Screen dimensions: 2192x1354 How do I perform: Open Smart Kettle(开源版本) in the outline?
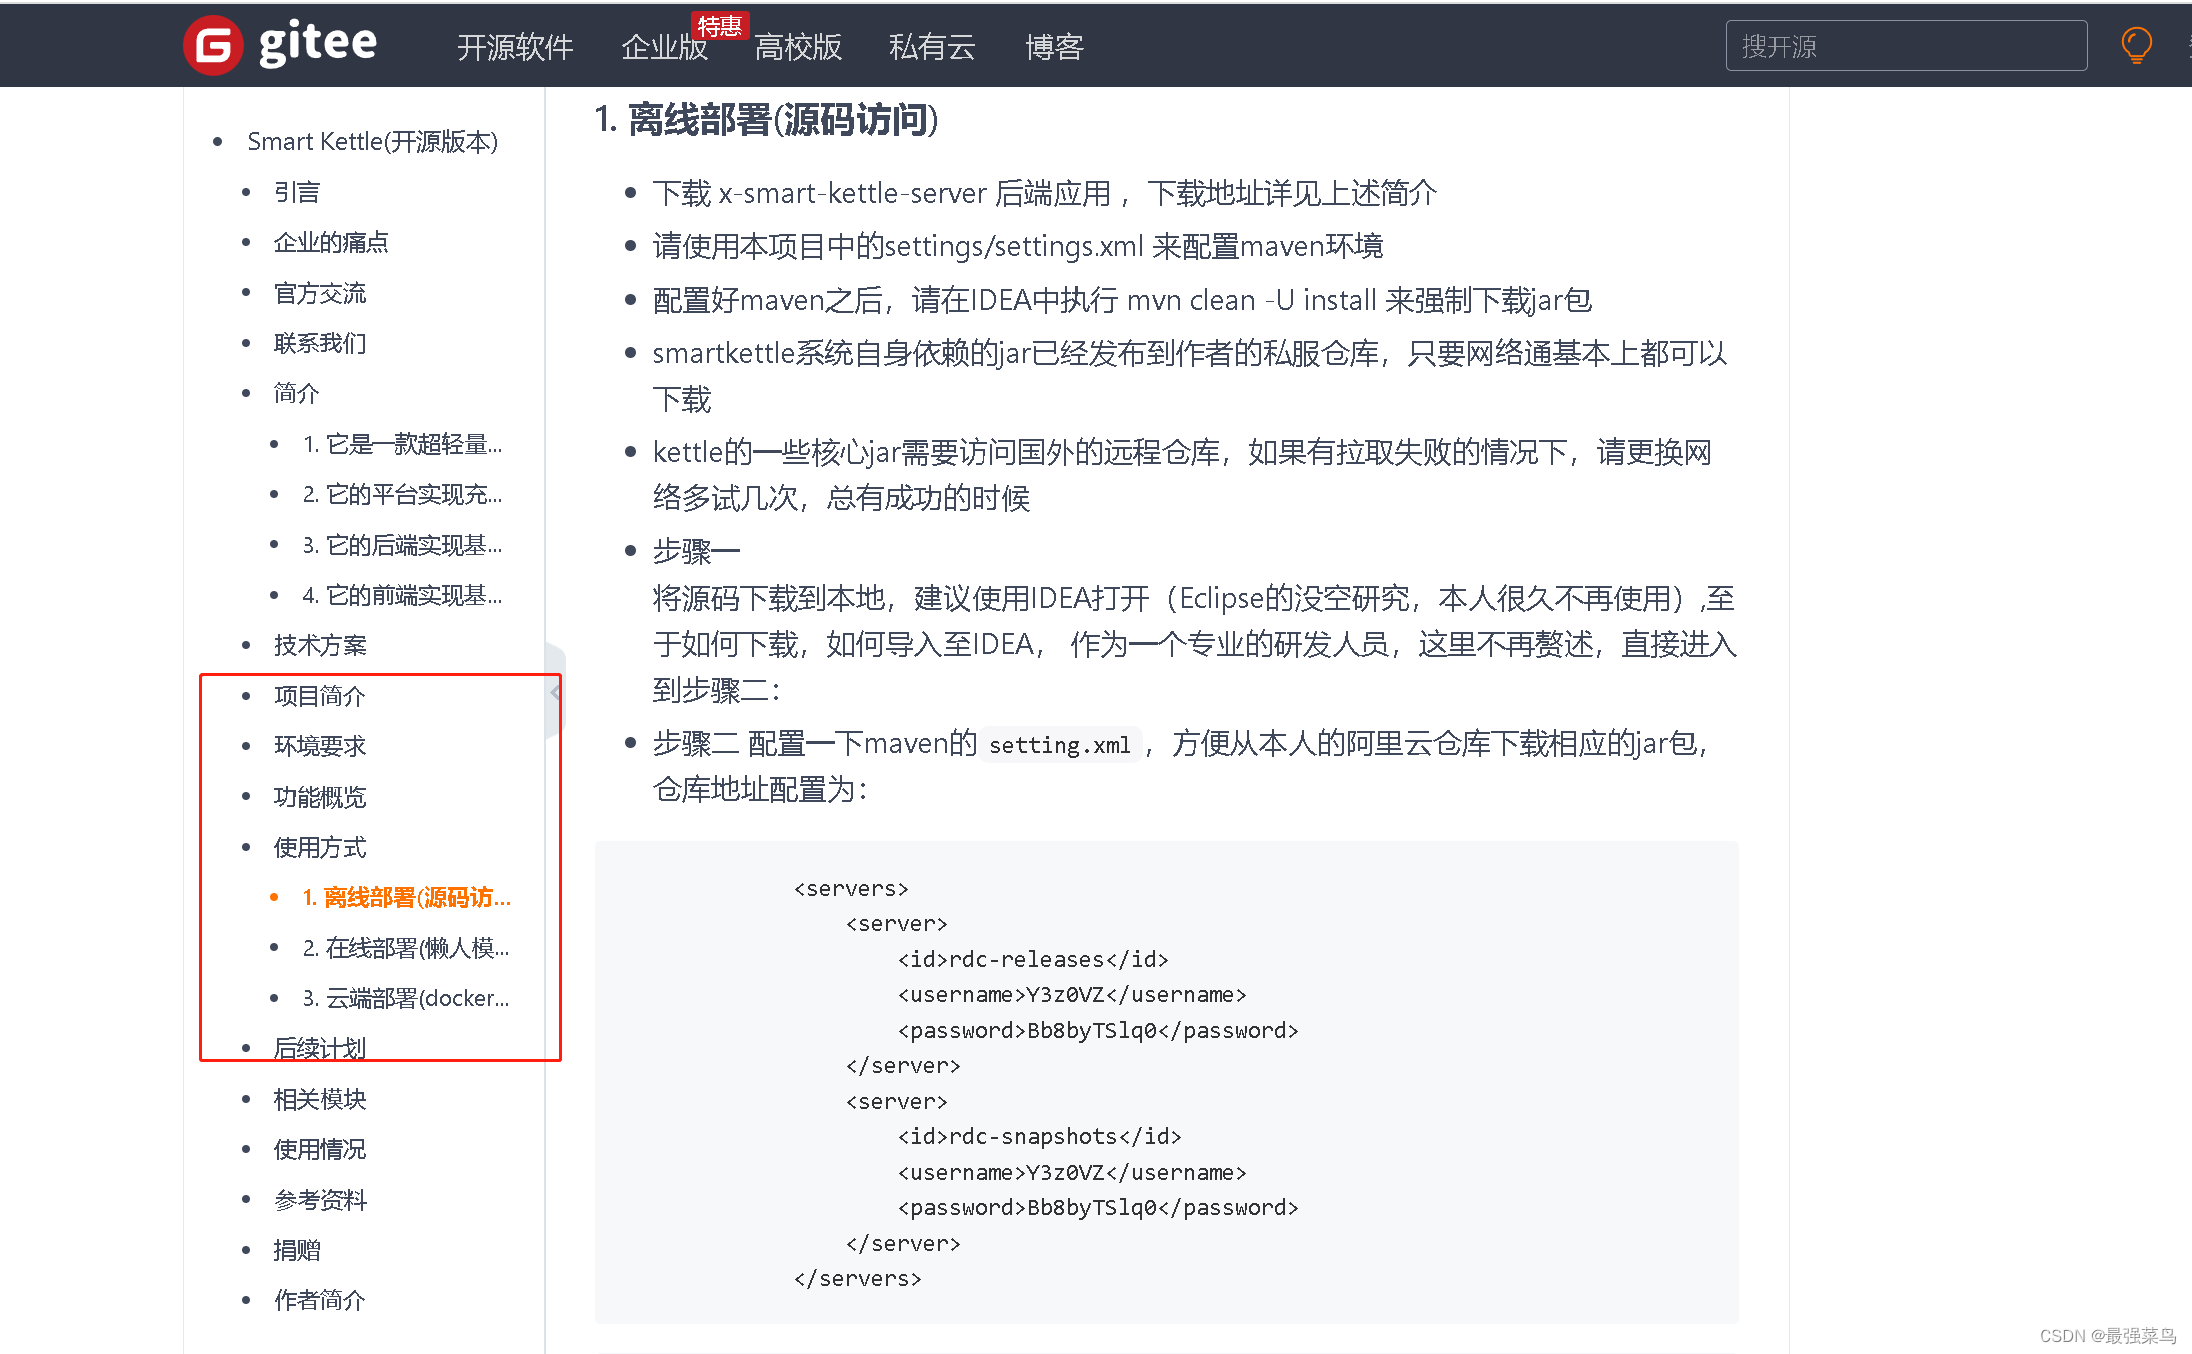coord(372,142)
